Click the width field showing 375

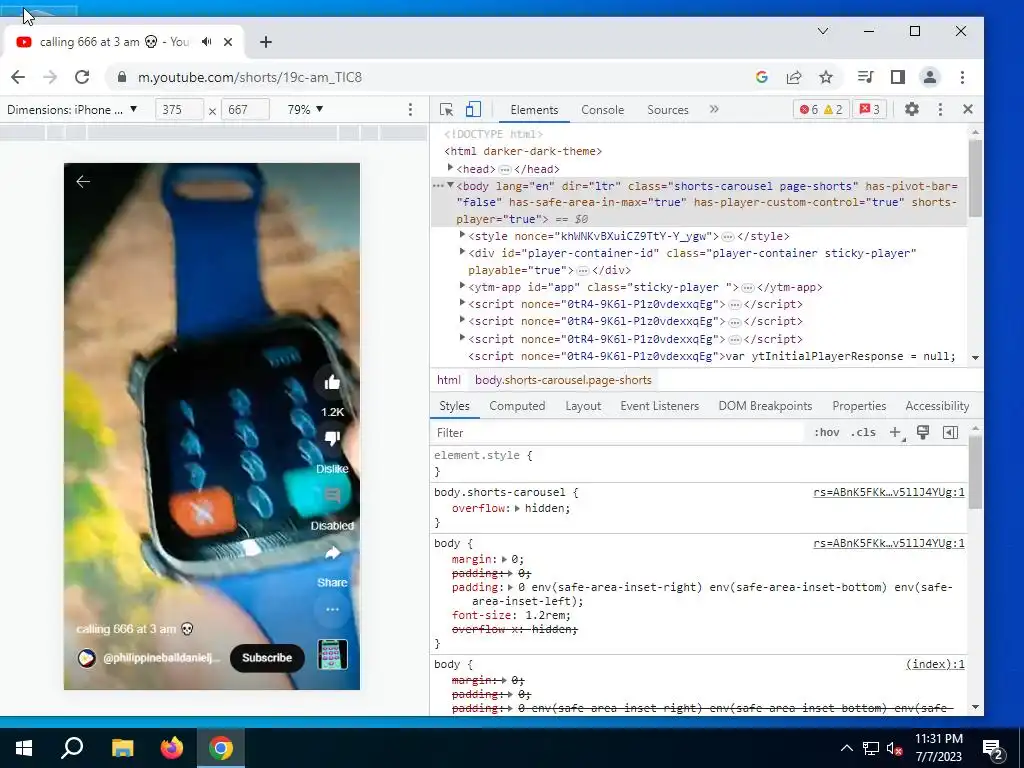179,110
